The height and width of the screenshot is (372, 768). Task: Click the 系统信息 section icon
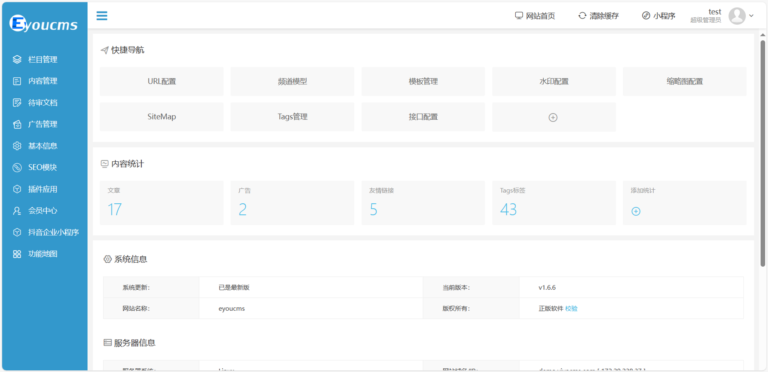107,259
